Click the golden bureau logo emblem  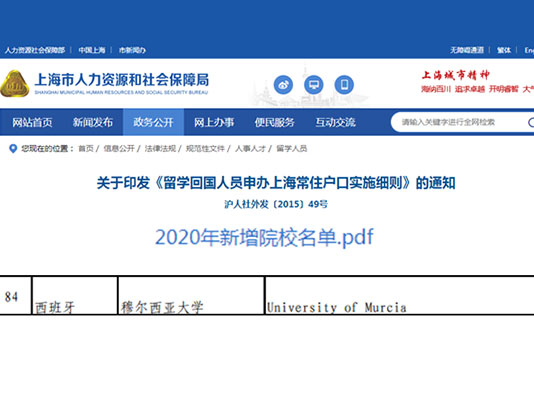click(14, 83)
